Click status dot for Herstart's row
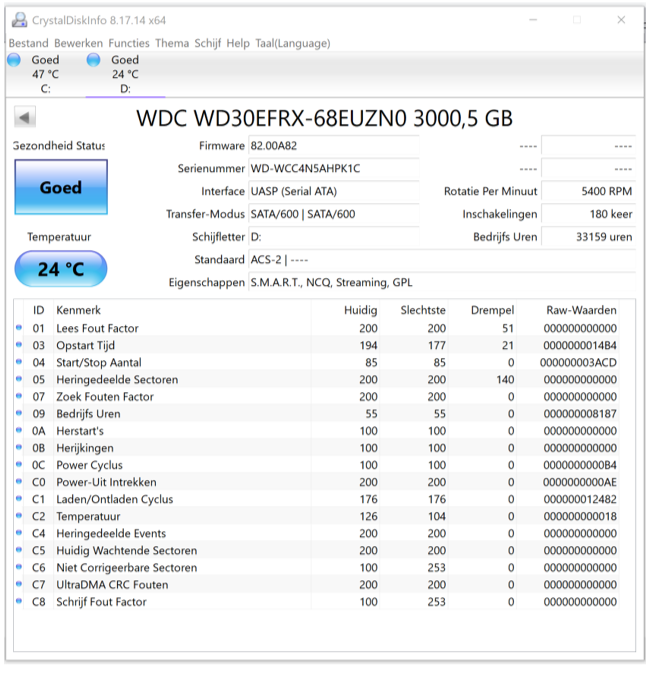This screenshot has width=652, height=688. pos(19,430)
